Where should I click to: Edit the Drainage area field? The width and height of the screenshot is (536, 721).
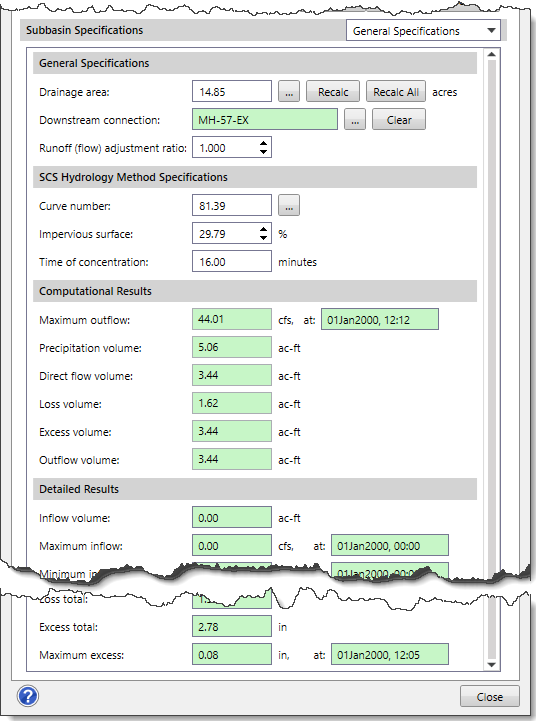pyautogui.click(x=232, y=92)
